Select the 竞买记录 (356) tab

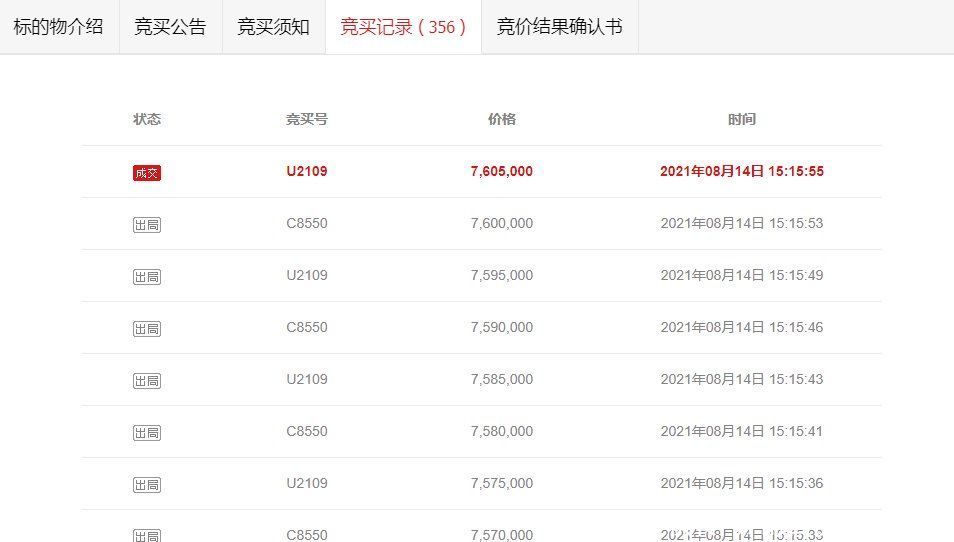[403, 27]
